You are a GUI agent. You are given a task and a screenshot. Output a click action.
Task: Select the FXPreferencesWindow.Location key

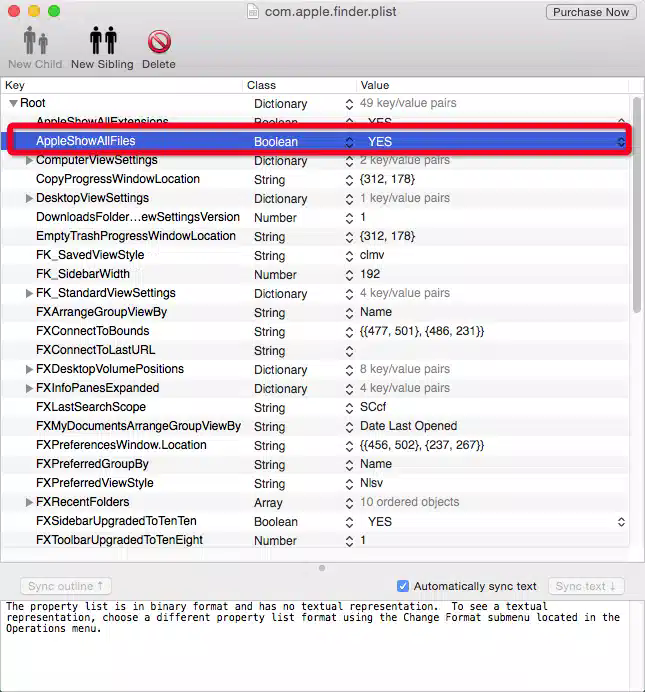click(x=121, y=445)
